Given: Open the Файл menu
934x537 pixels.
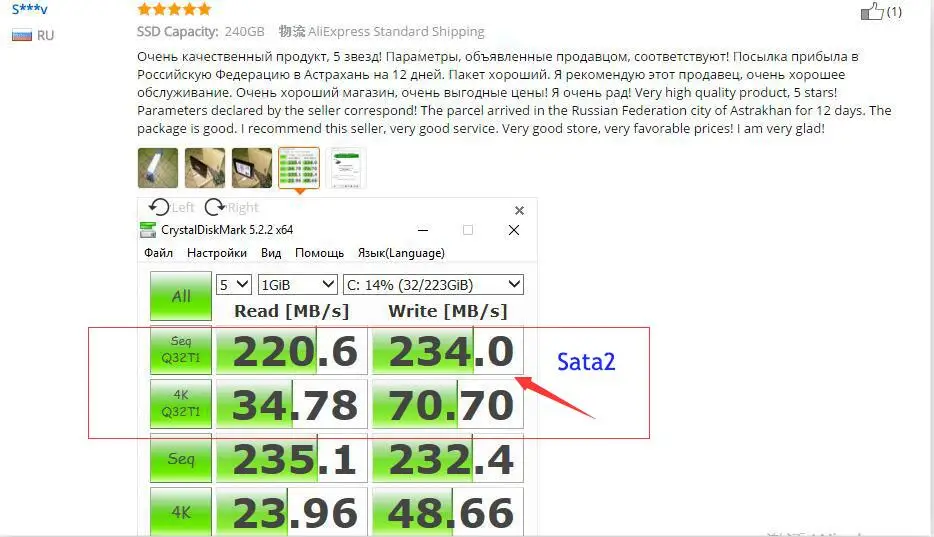Looking at the screenshot, I should [158, 253].
